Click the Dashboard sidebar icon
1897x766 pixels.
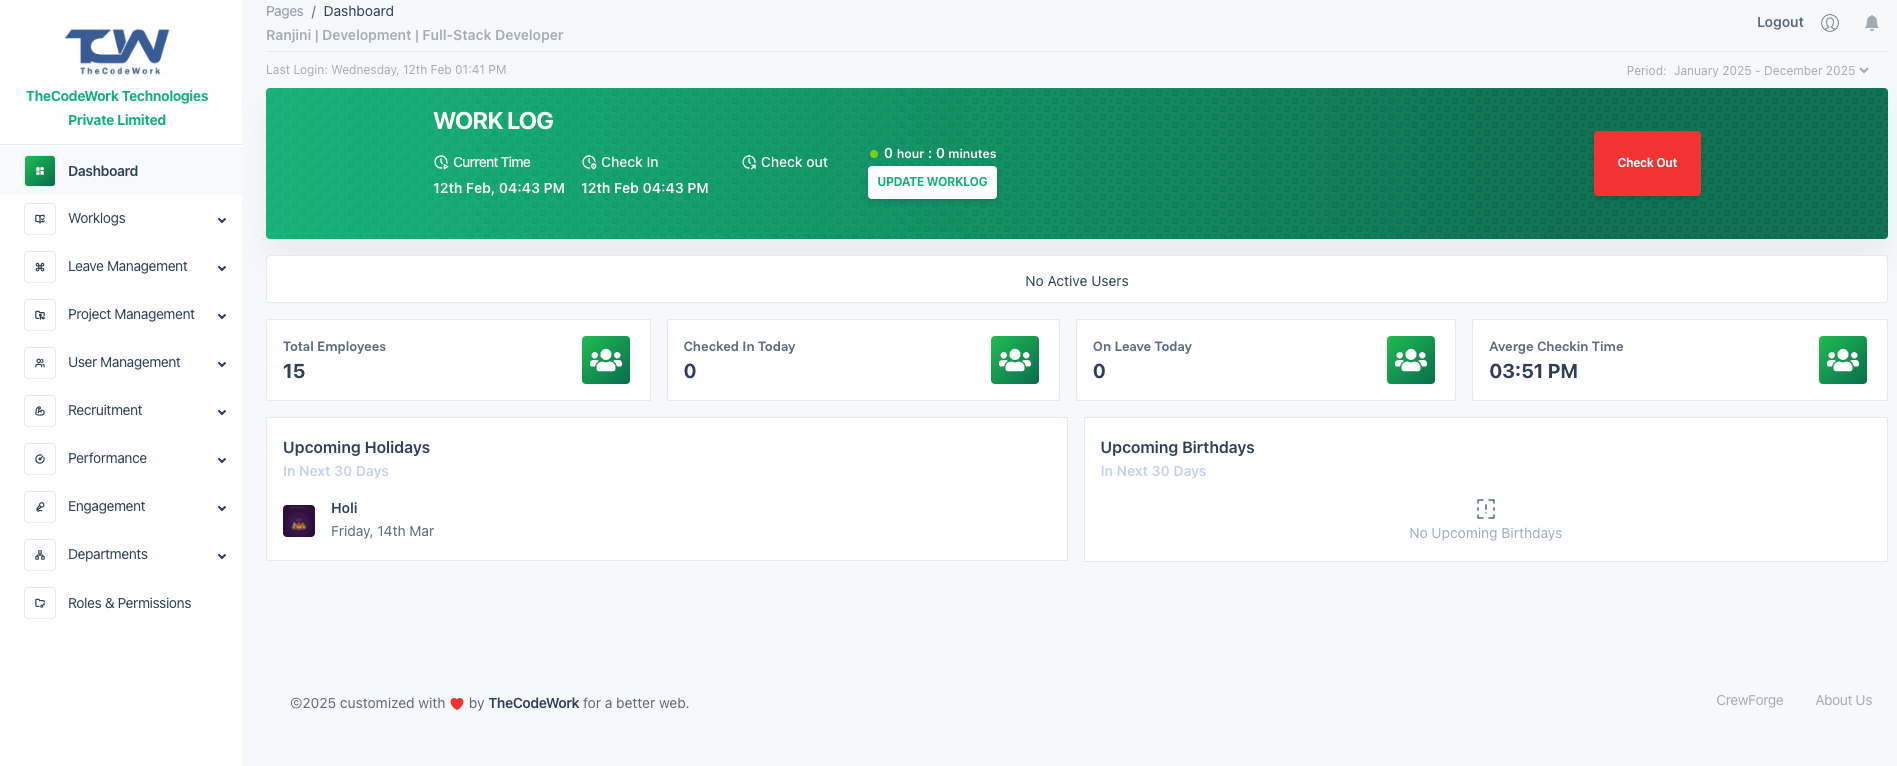(40, 171)
